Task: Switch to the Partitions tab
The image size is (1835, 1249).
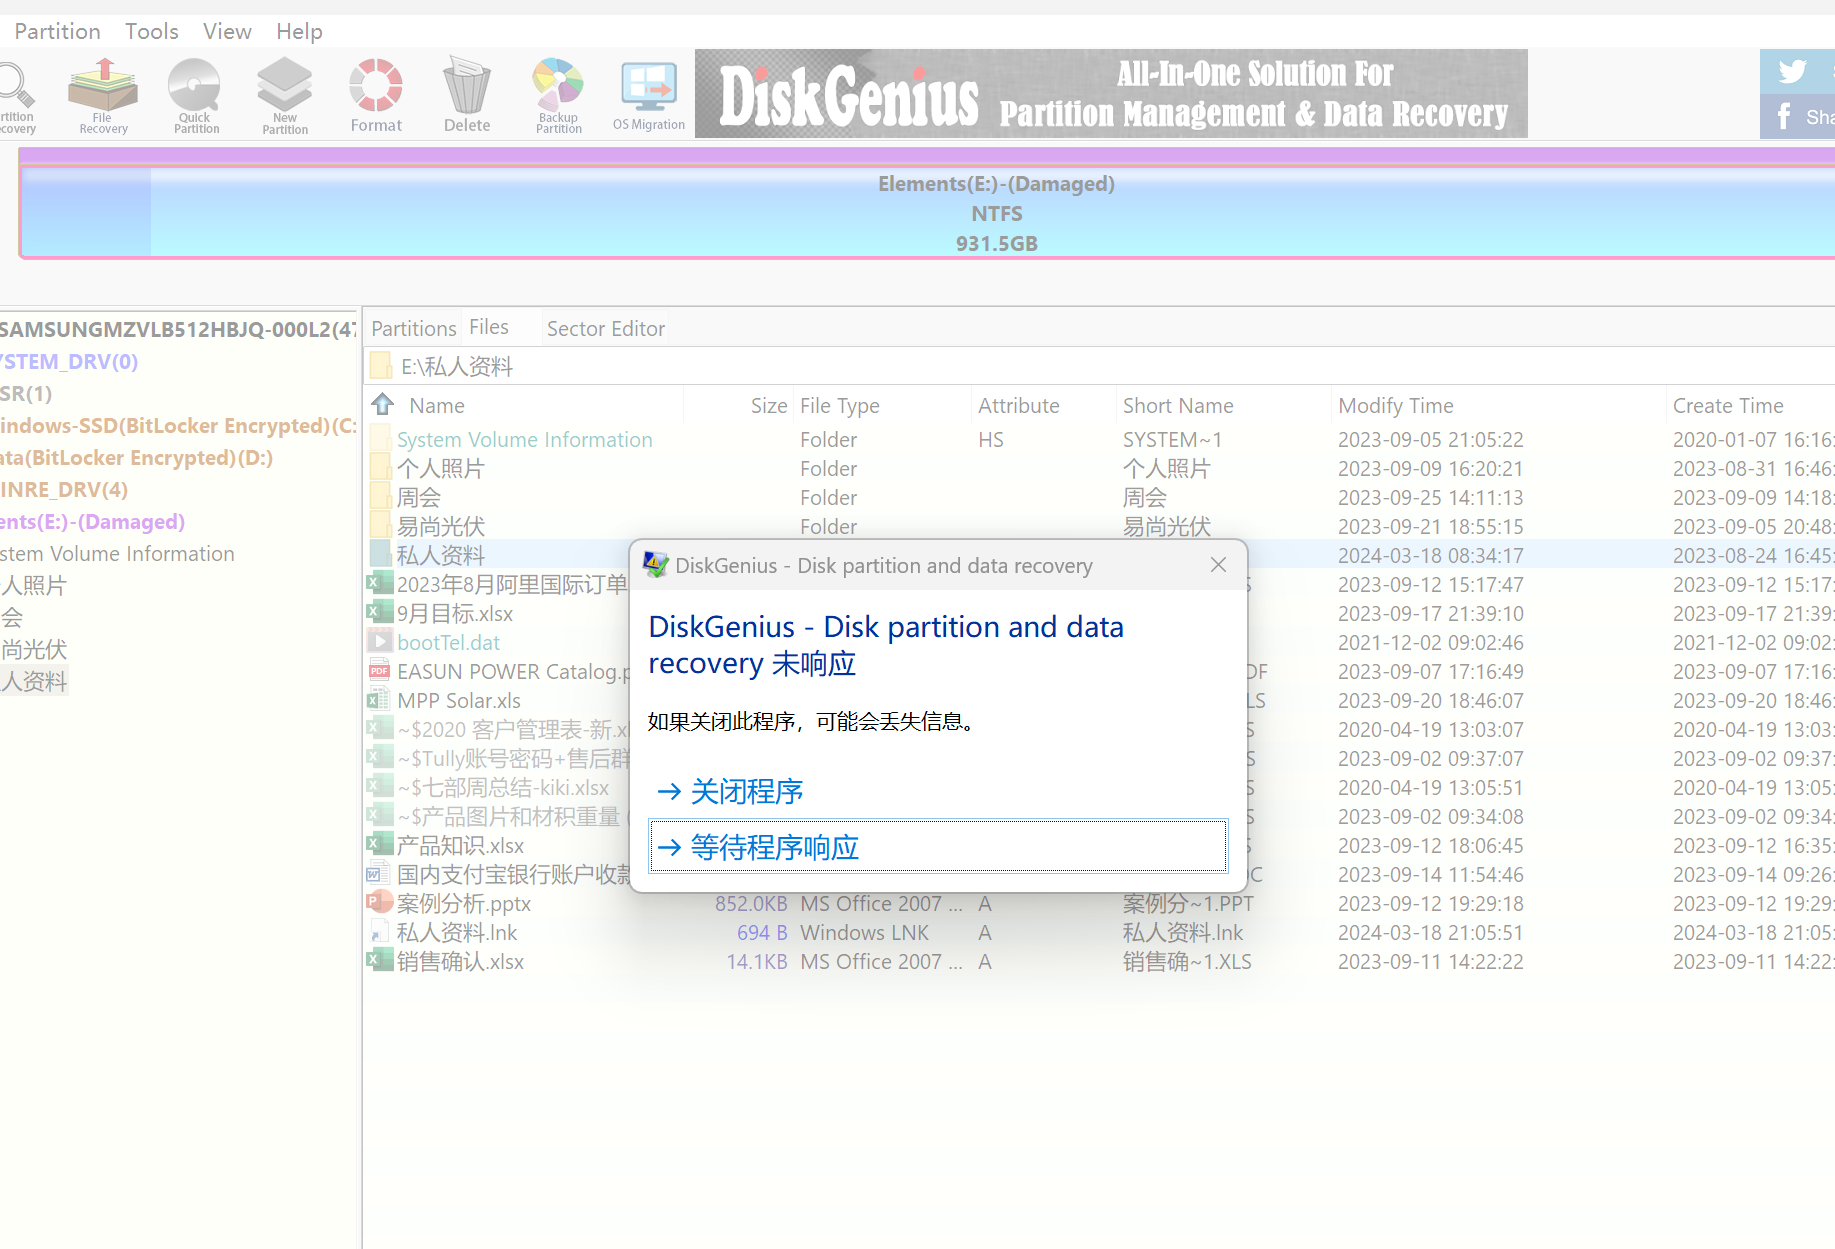Action: [413, 328]
